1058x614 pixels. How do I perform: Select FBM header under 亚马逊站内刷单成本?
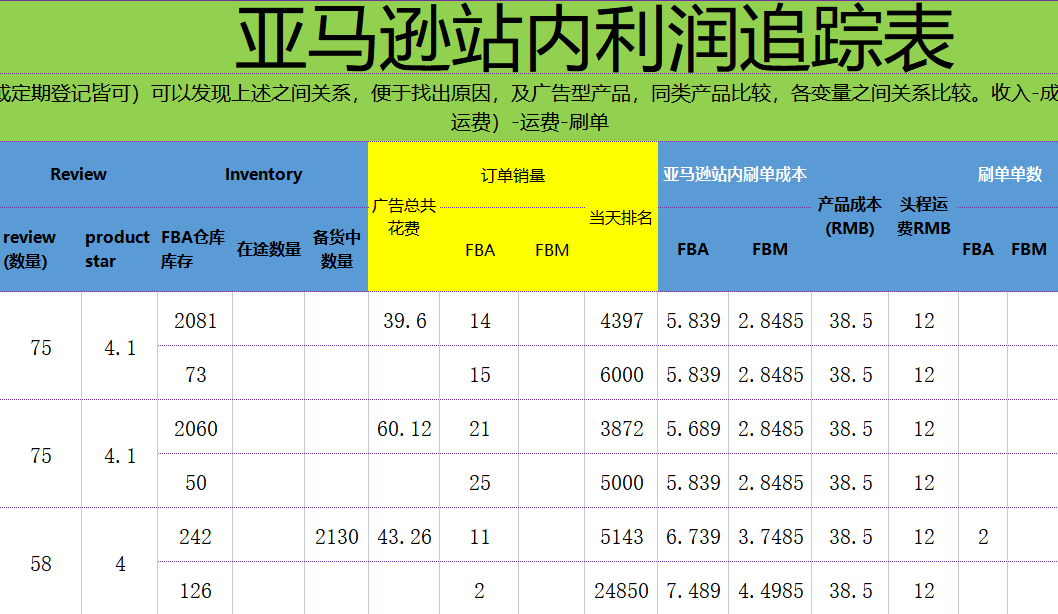(770, 249)
